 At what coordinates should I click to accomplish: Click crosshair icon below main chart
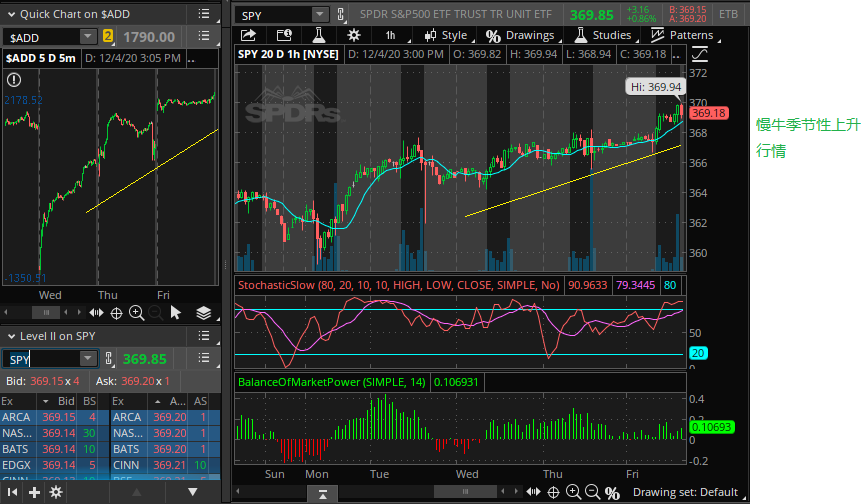click(554, 492)
